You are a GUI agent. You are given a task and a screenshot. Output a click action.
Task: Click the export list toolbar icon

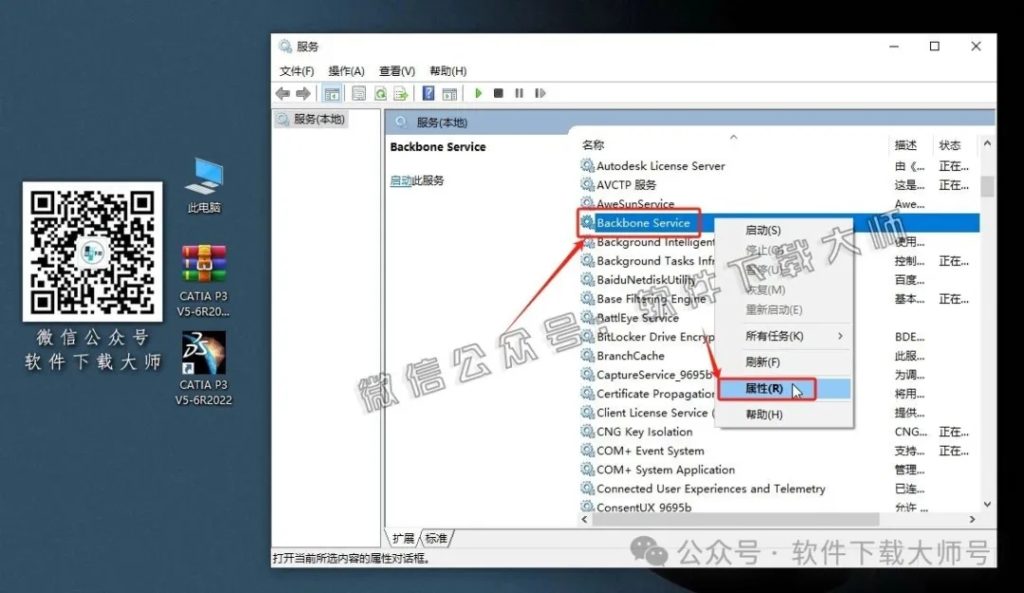click(400, 93)
